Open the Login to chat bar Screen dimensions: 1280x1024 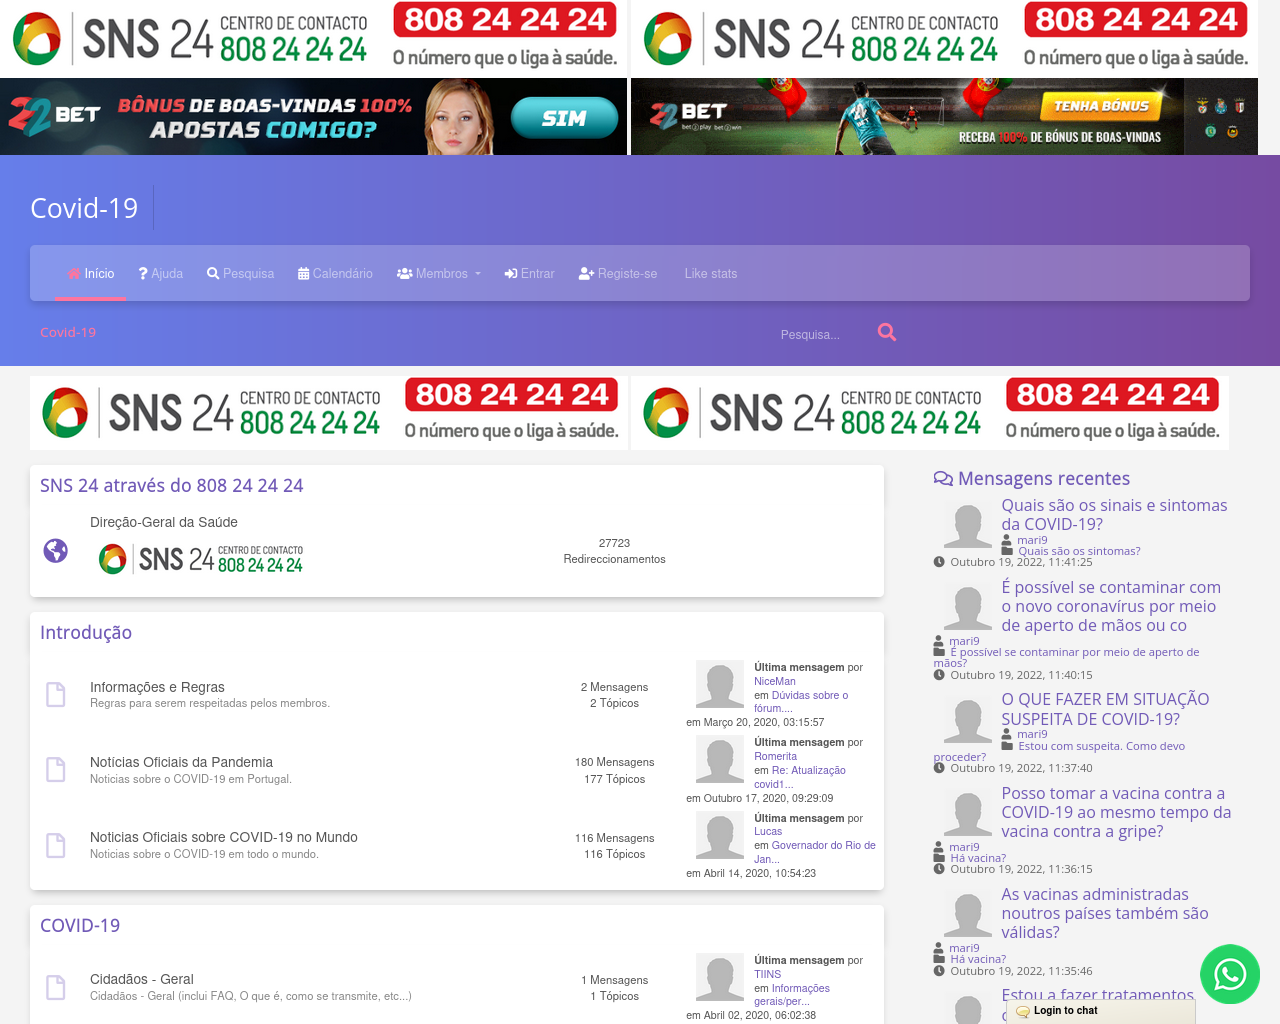tap(1101, 1011)
